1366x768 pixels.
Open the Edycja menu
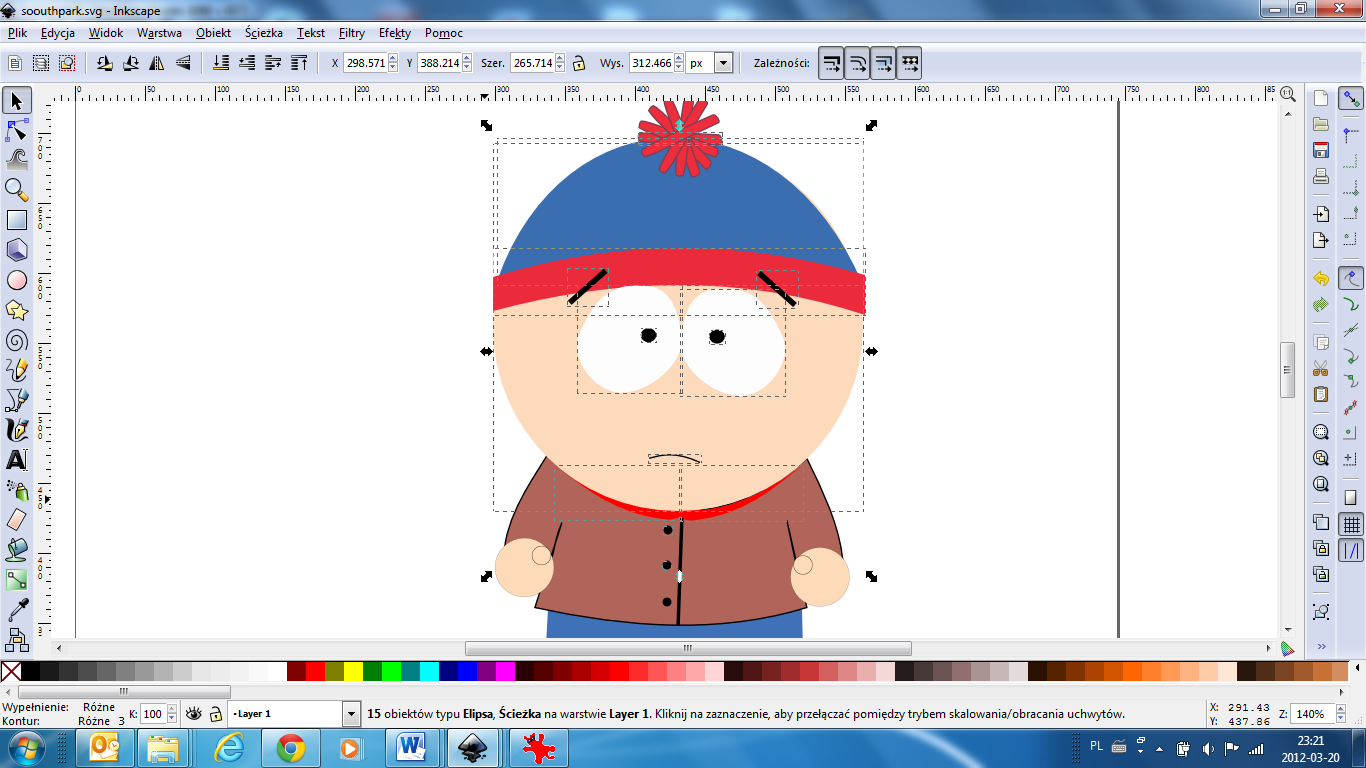click(x=58, y=33)
